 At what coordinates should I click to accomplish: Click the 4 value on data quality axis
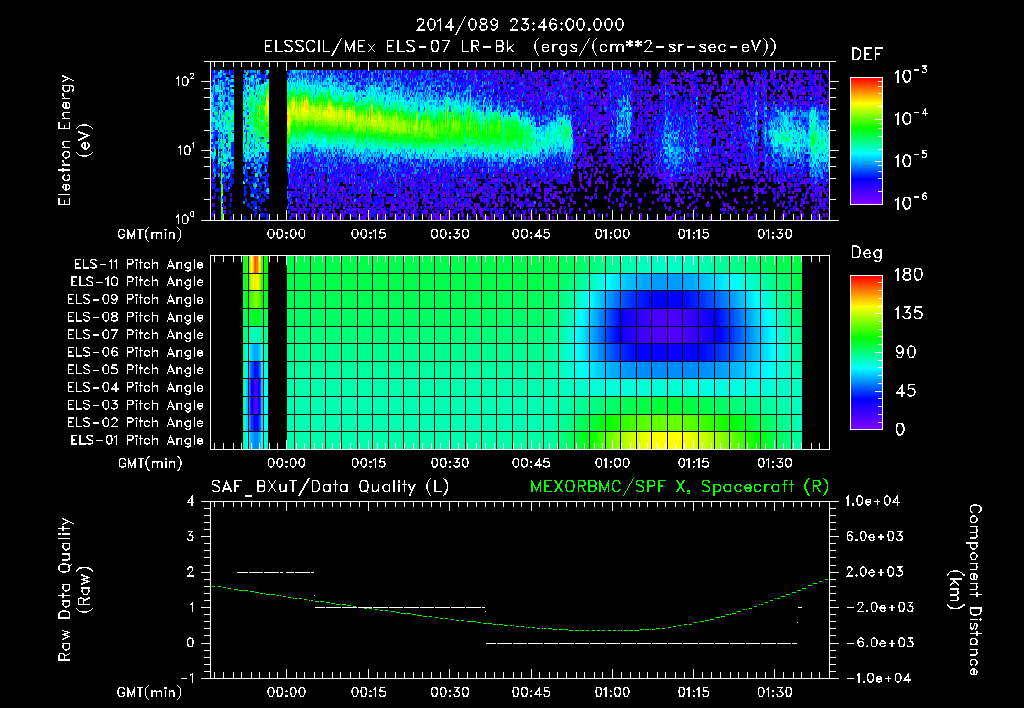tap(191, 501)
